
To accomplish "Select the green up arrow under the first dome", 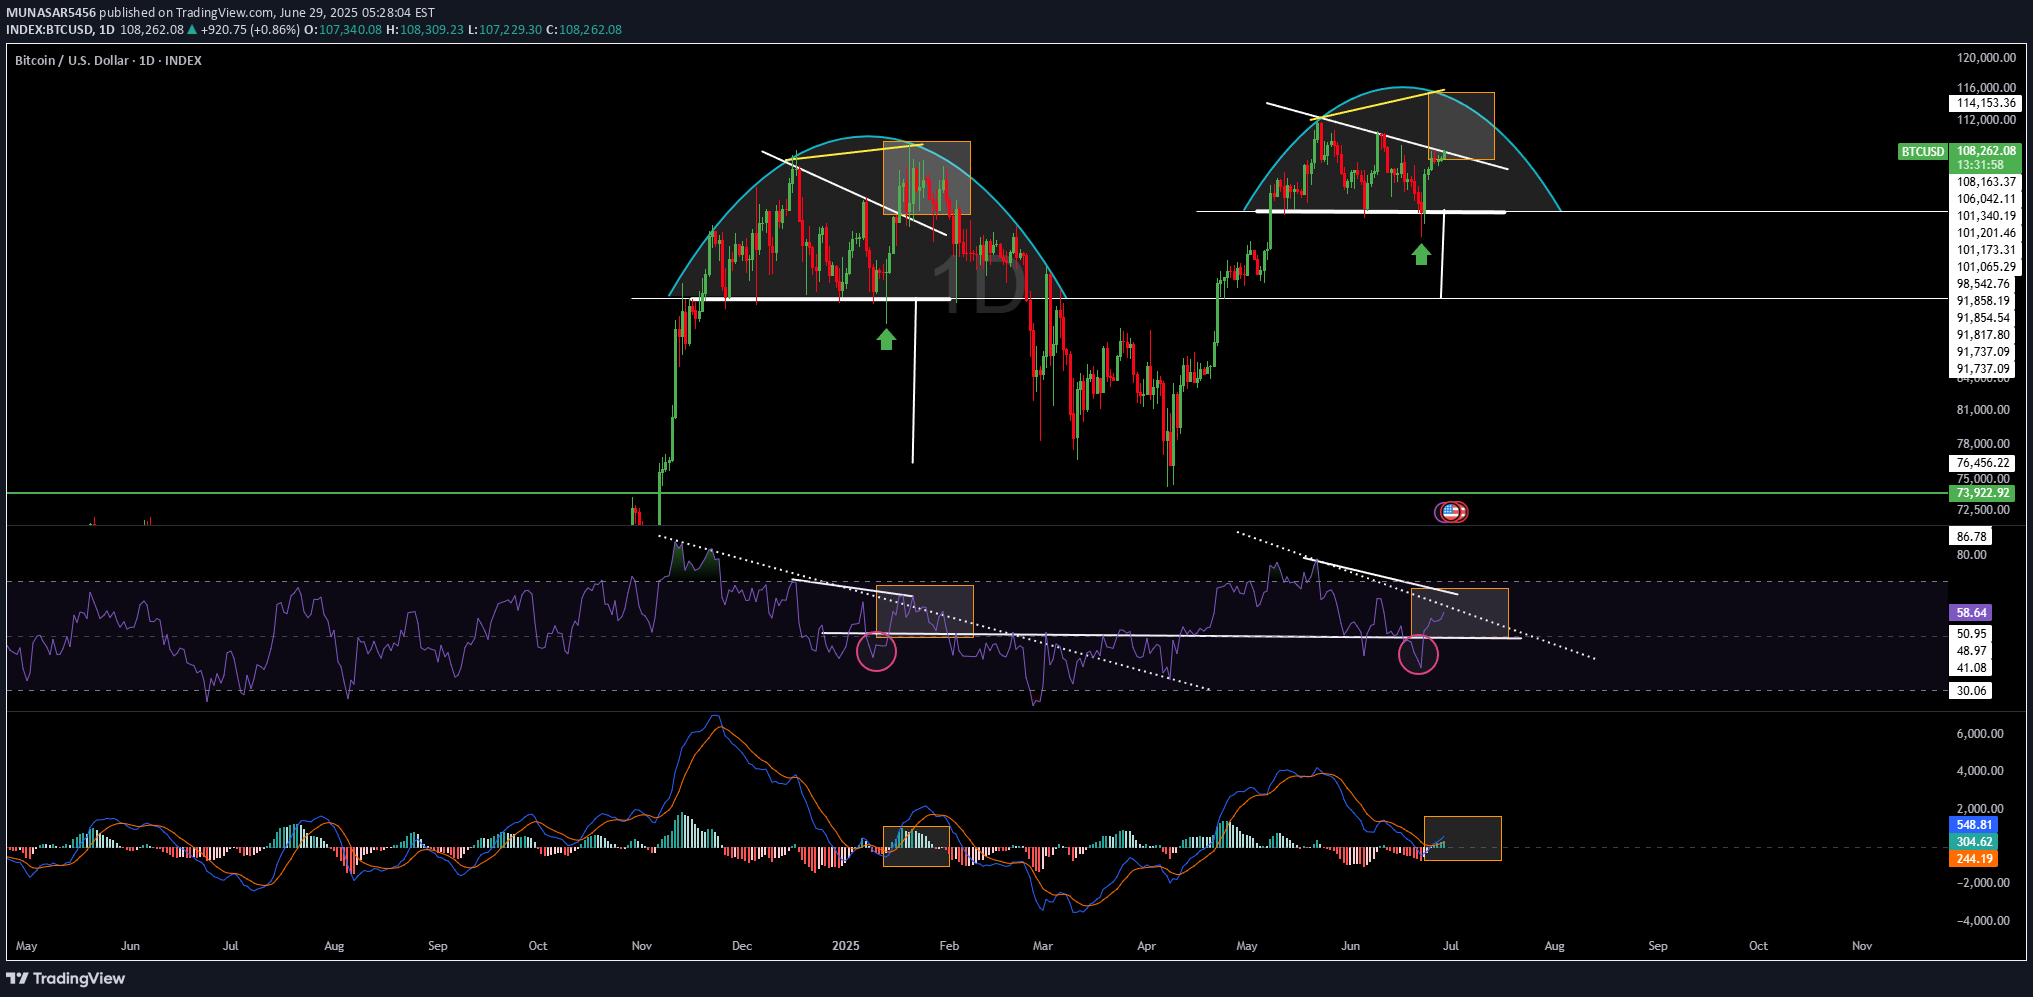I will (886, 340).
